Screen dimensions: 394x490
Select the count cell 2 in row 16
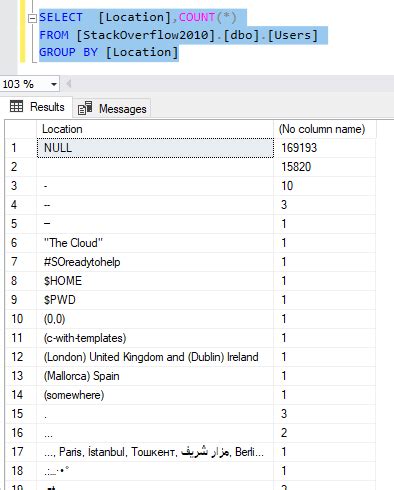pyautogui.click(x=325, y=433)
